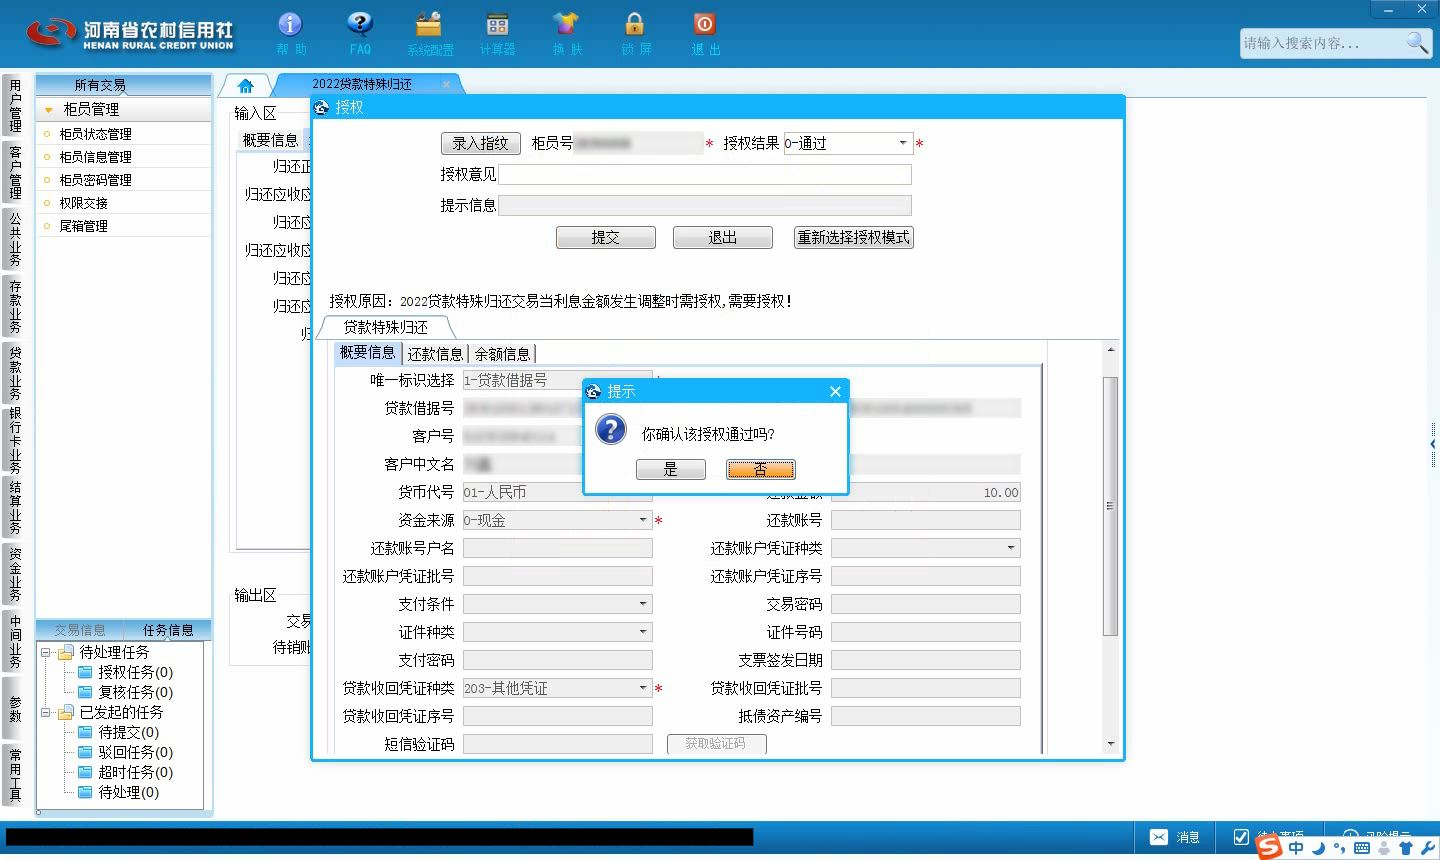
Task: Click the 授权 window vertical scrollbar thumb
Action: (1110, 506)
